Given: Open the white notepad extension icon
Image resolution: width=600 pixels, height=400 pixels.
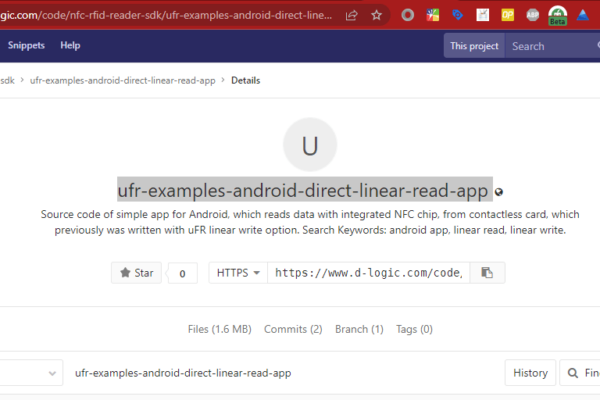Looking at the screenshot, I should pos(483,15).
